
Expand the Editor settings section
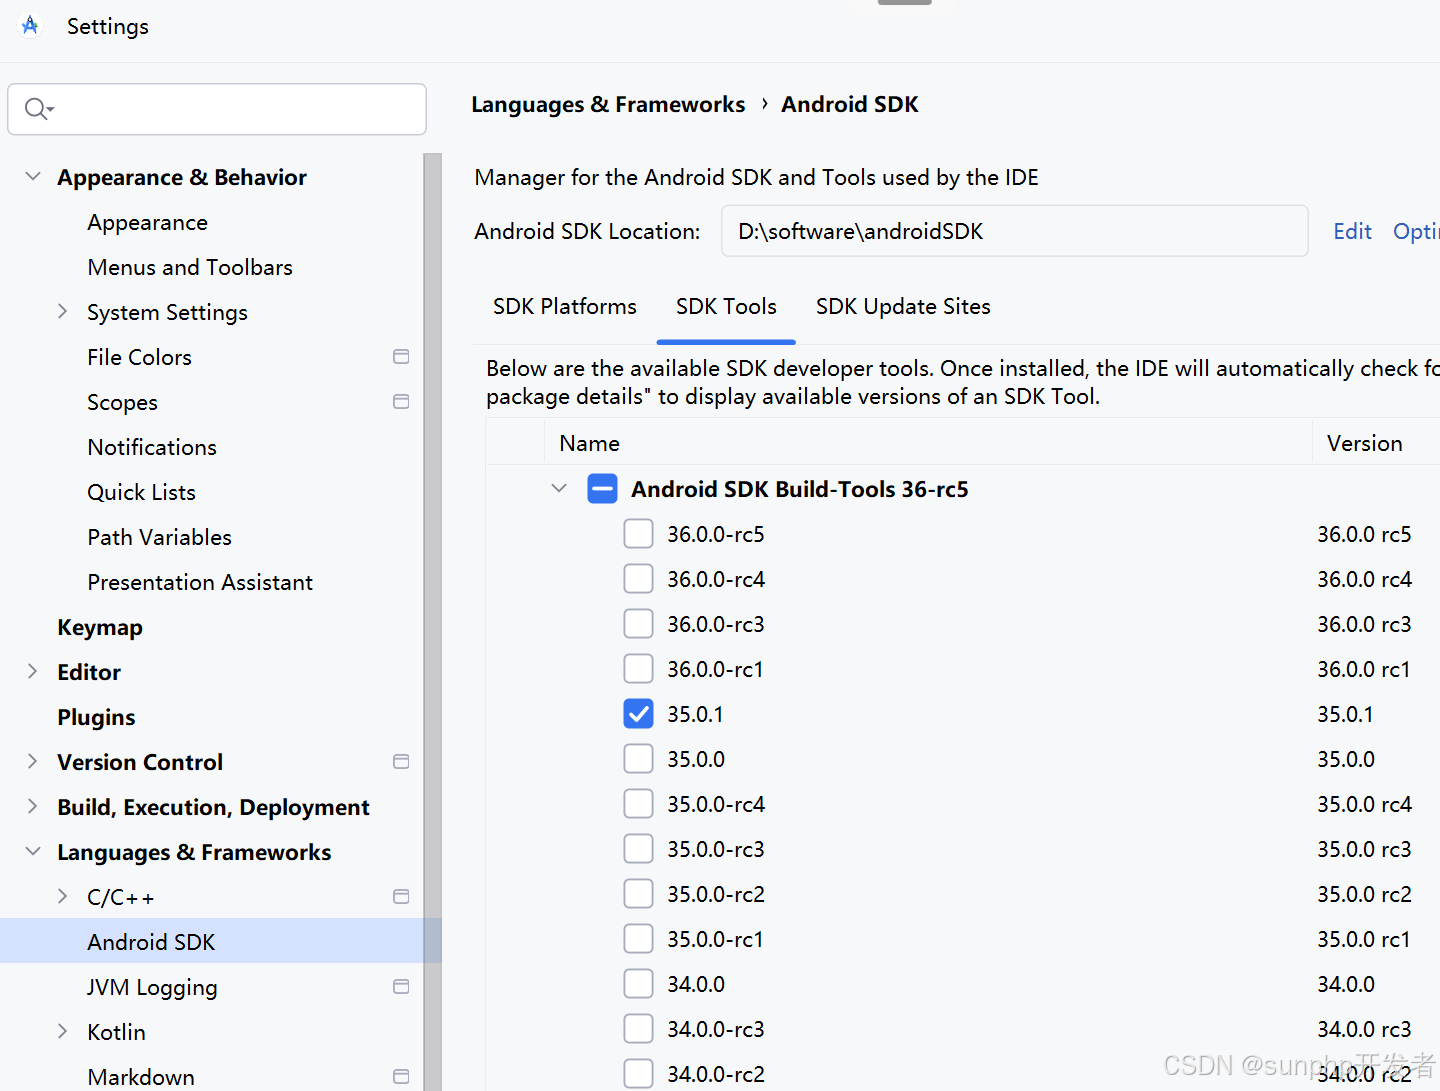33,672
